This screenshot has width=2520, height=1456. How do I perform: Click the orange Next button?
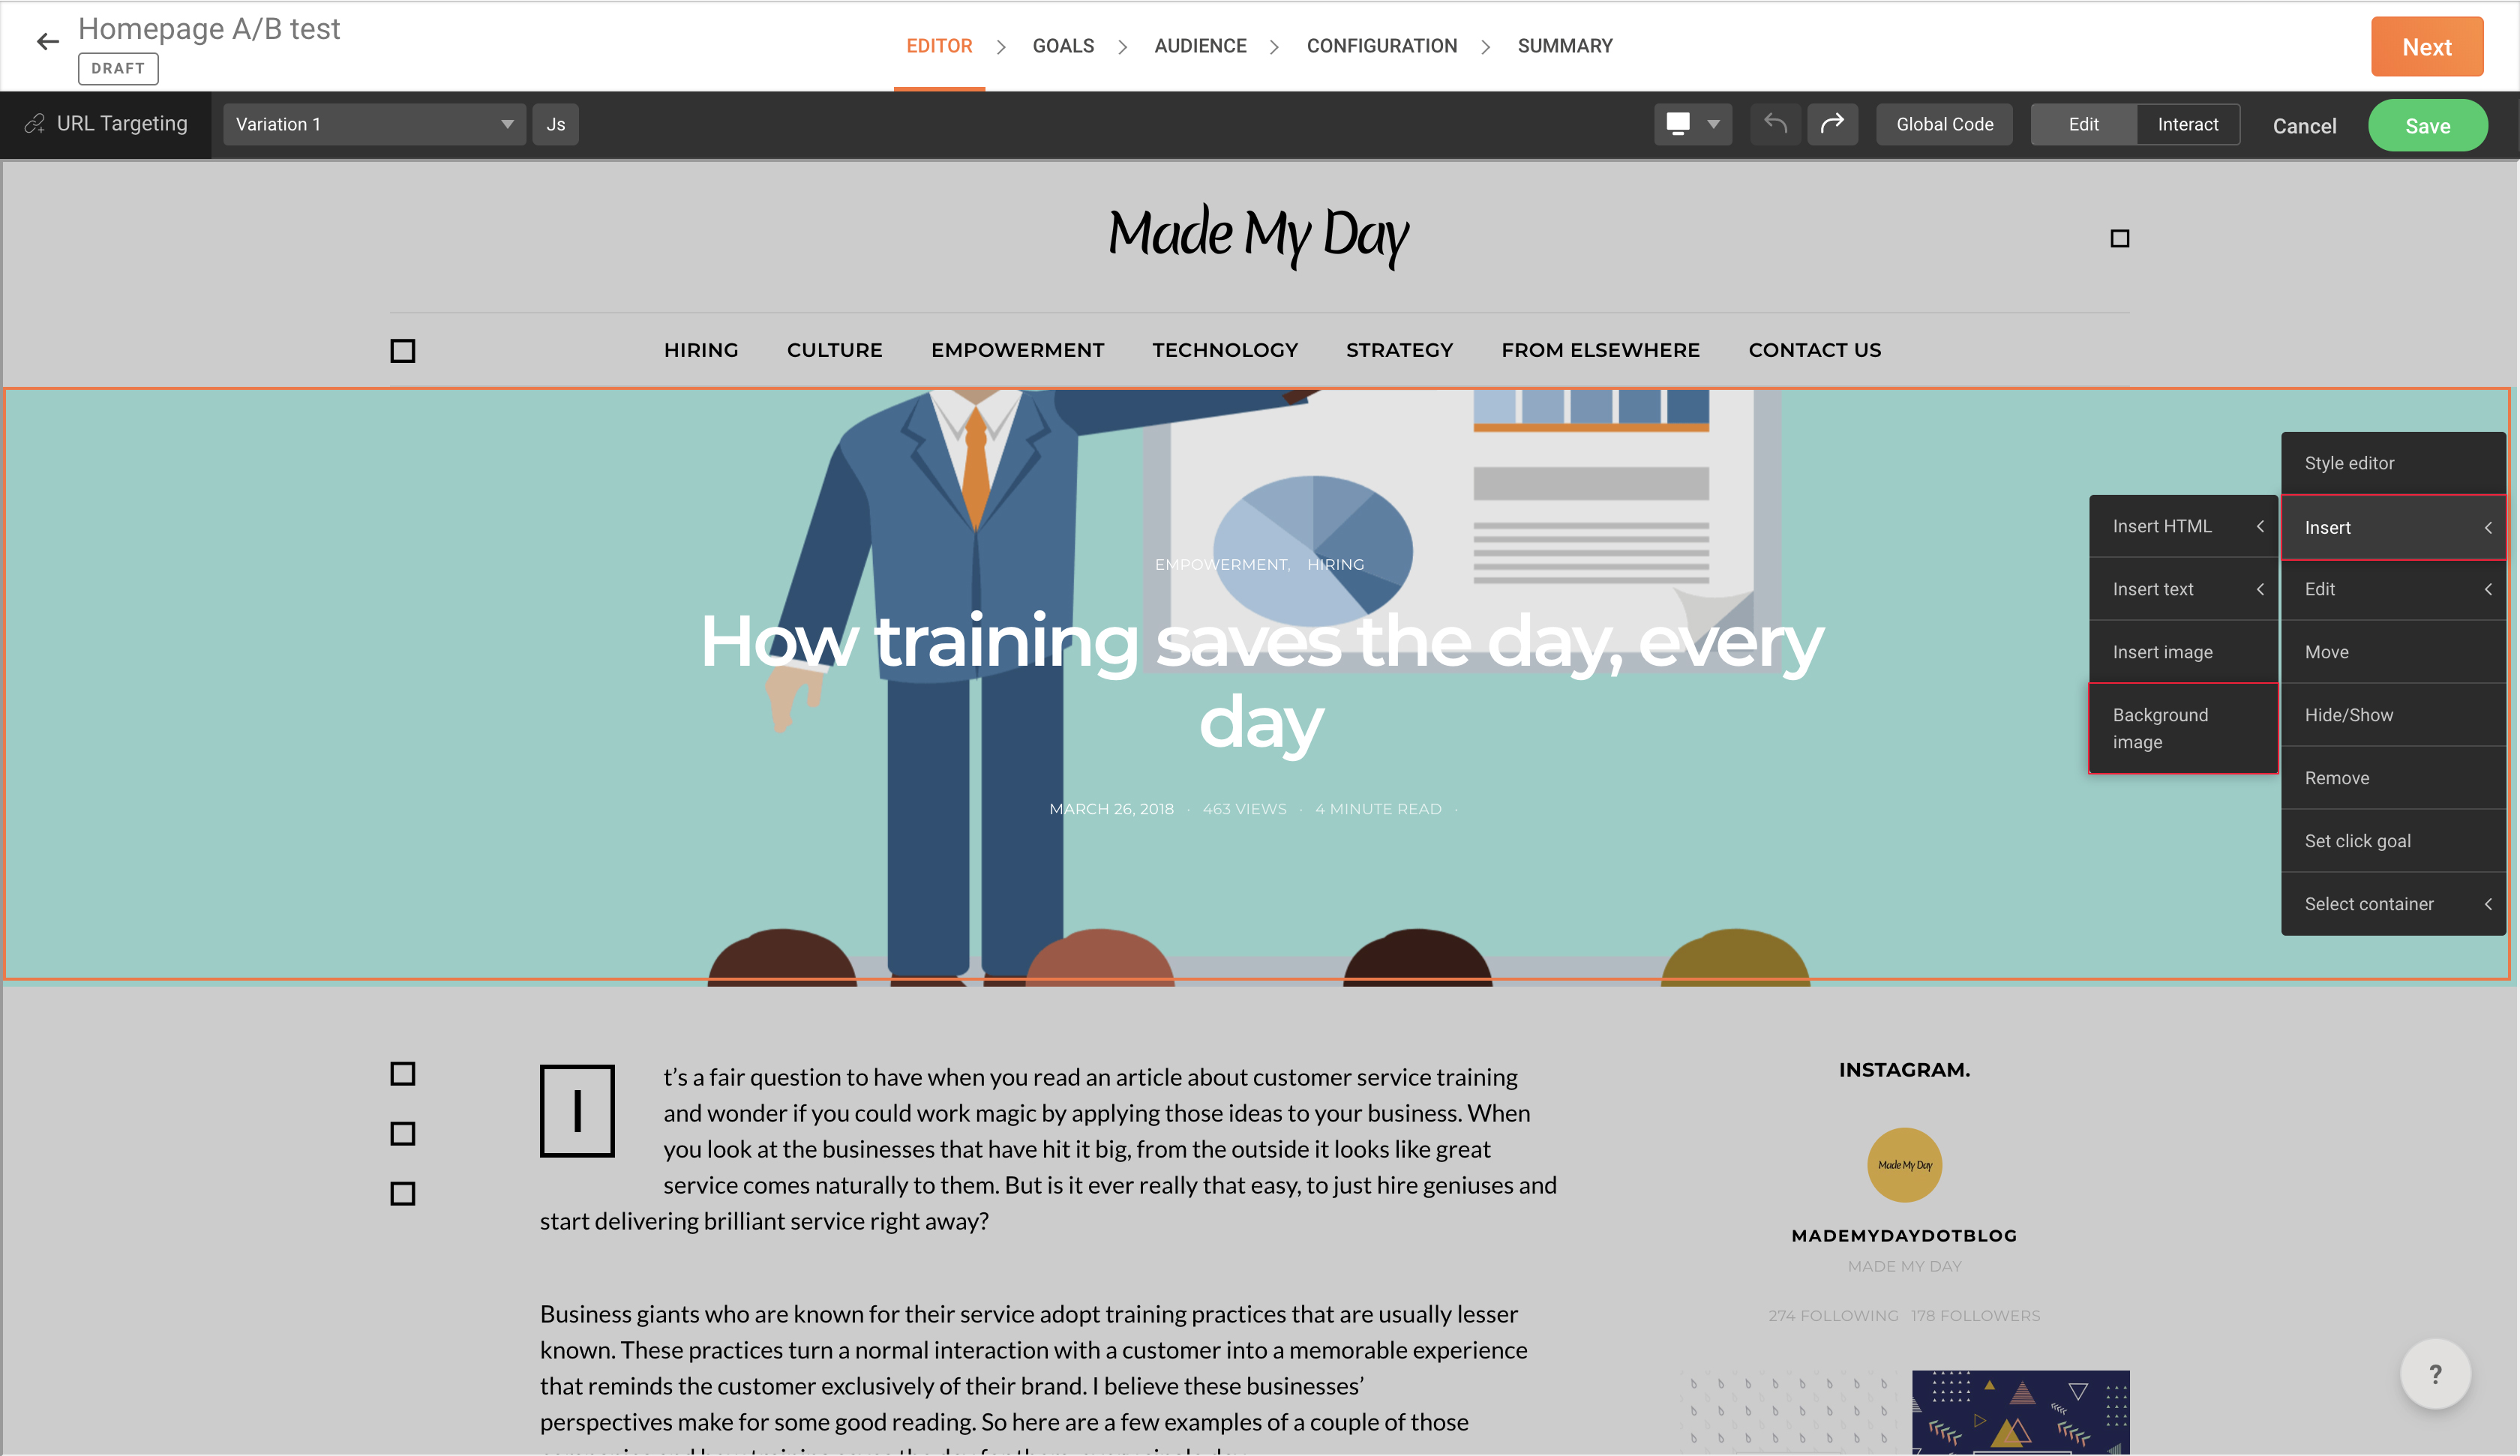click(x=2427, y=47)
